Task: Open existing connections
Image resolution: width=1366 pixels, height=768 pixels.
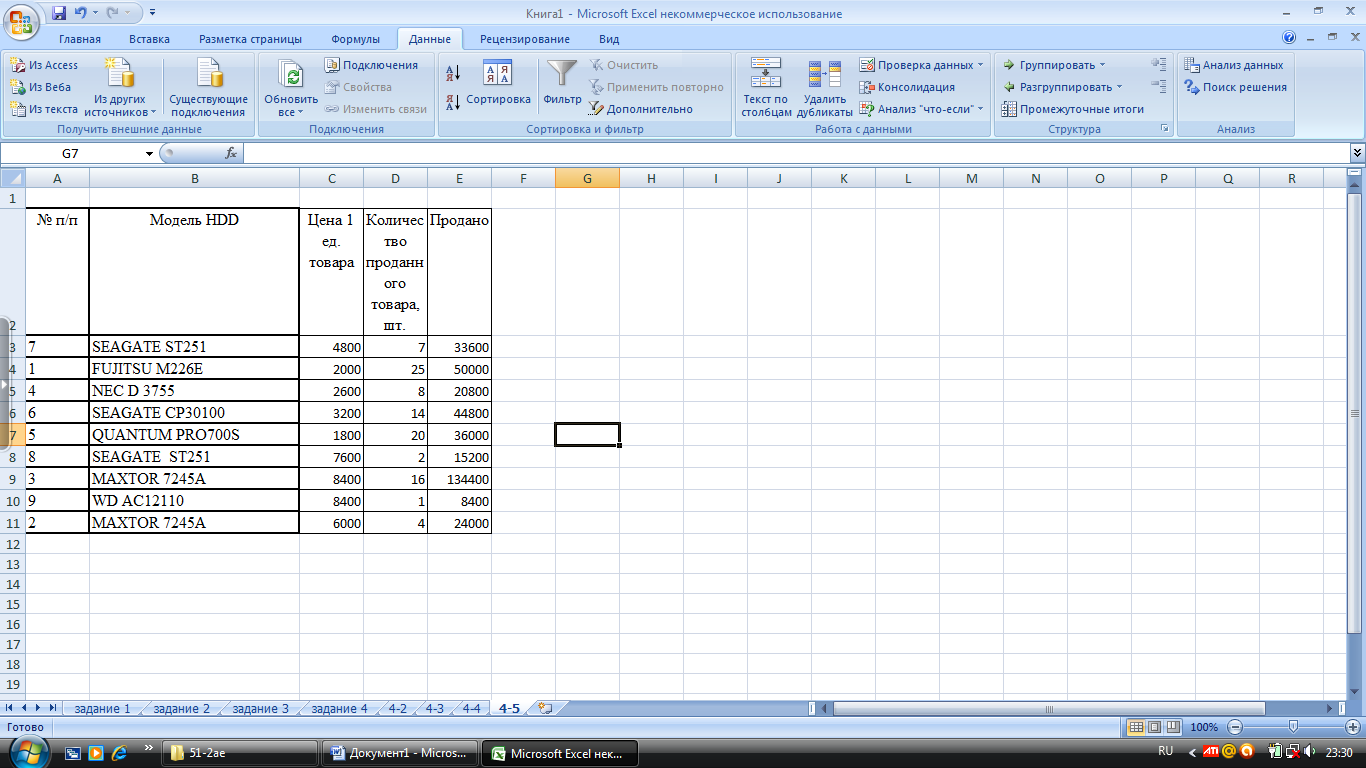Action: pos(209,88)
